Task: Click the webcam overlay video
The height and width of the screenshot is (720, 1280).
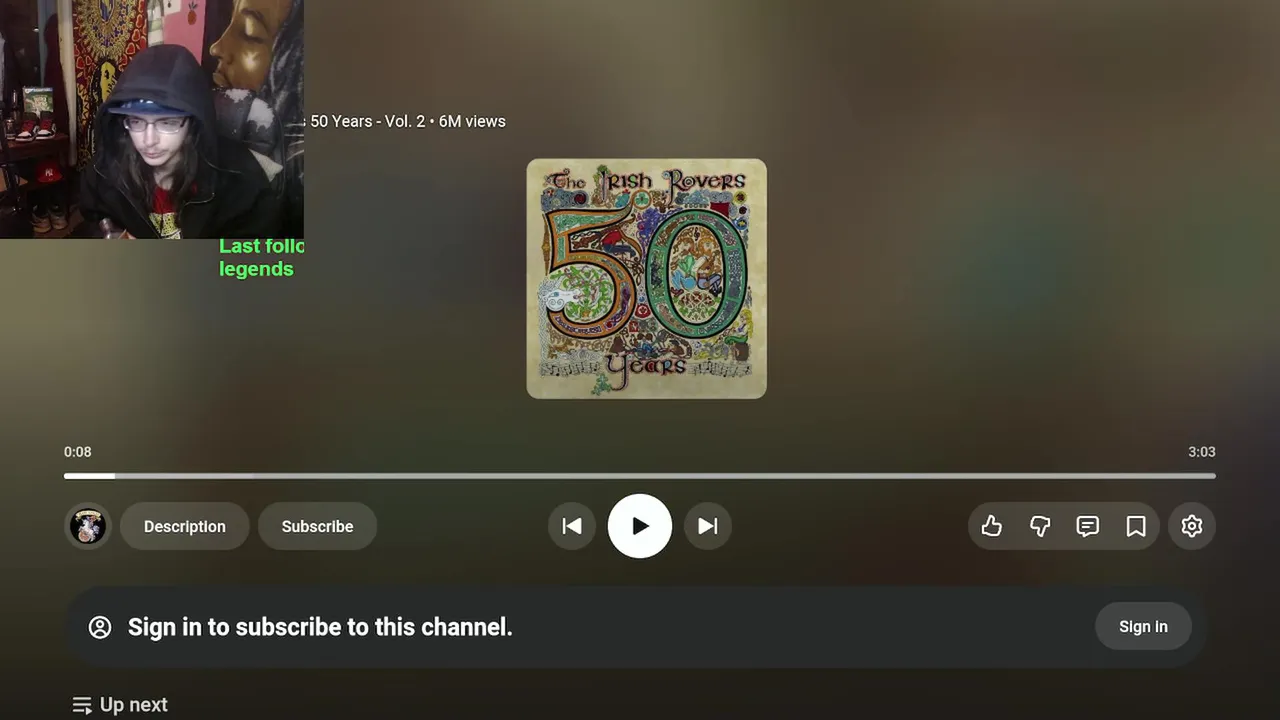Action: coord(152,119)
